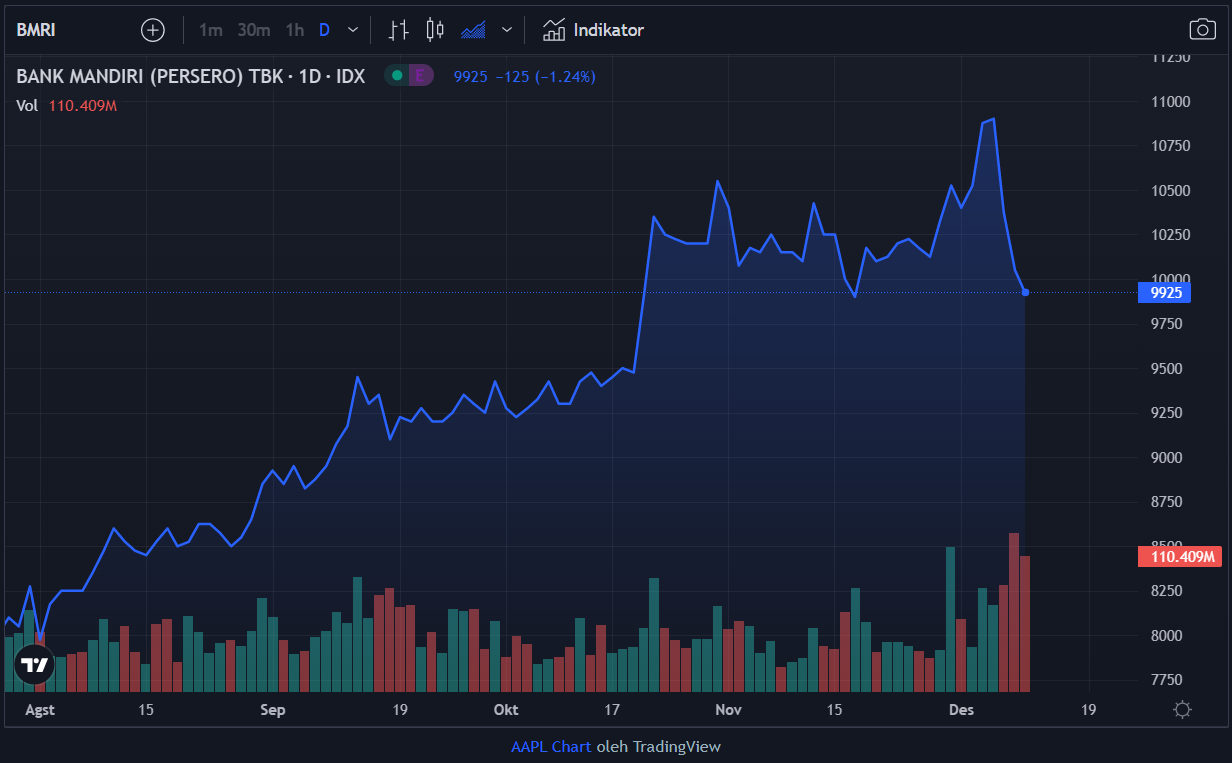This screenshot has height=763, width=1232.
Task: Select the 30m timeframe
Action: 254,30
